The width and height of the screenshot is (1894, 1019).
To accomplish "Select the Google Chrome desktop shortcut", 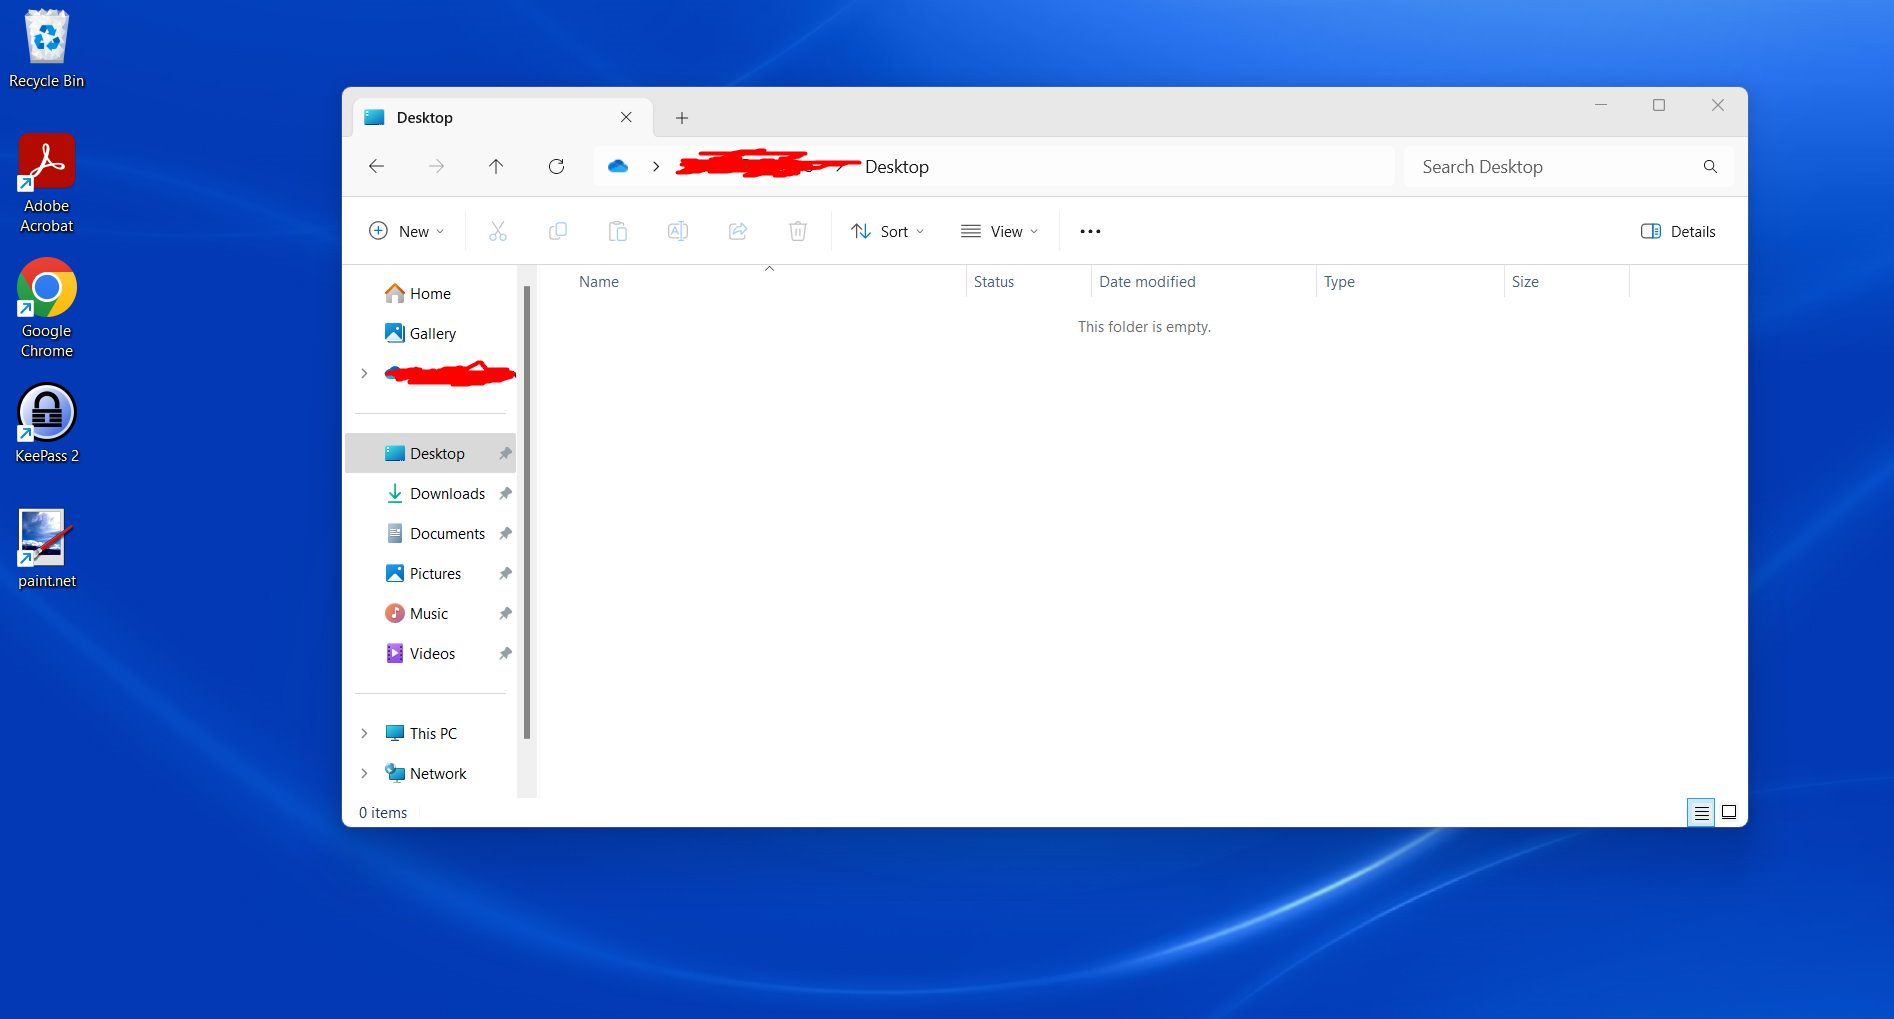I will click(x=46, y=308).
